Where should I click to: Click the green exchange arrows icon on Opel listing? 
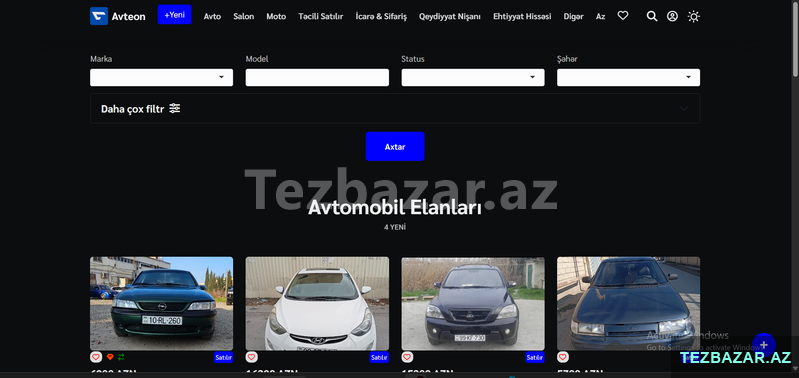[x=121, y=357]
